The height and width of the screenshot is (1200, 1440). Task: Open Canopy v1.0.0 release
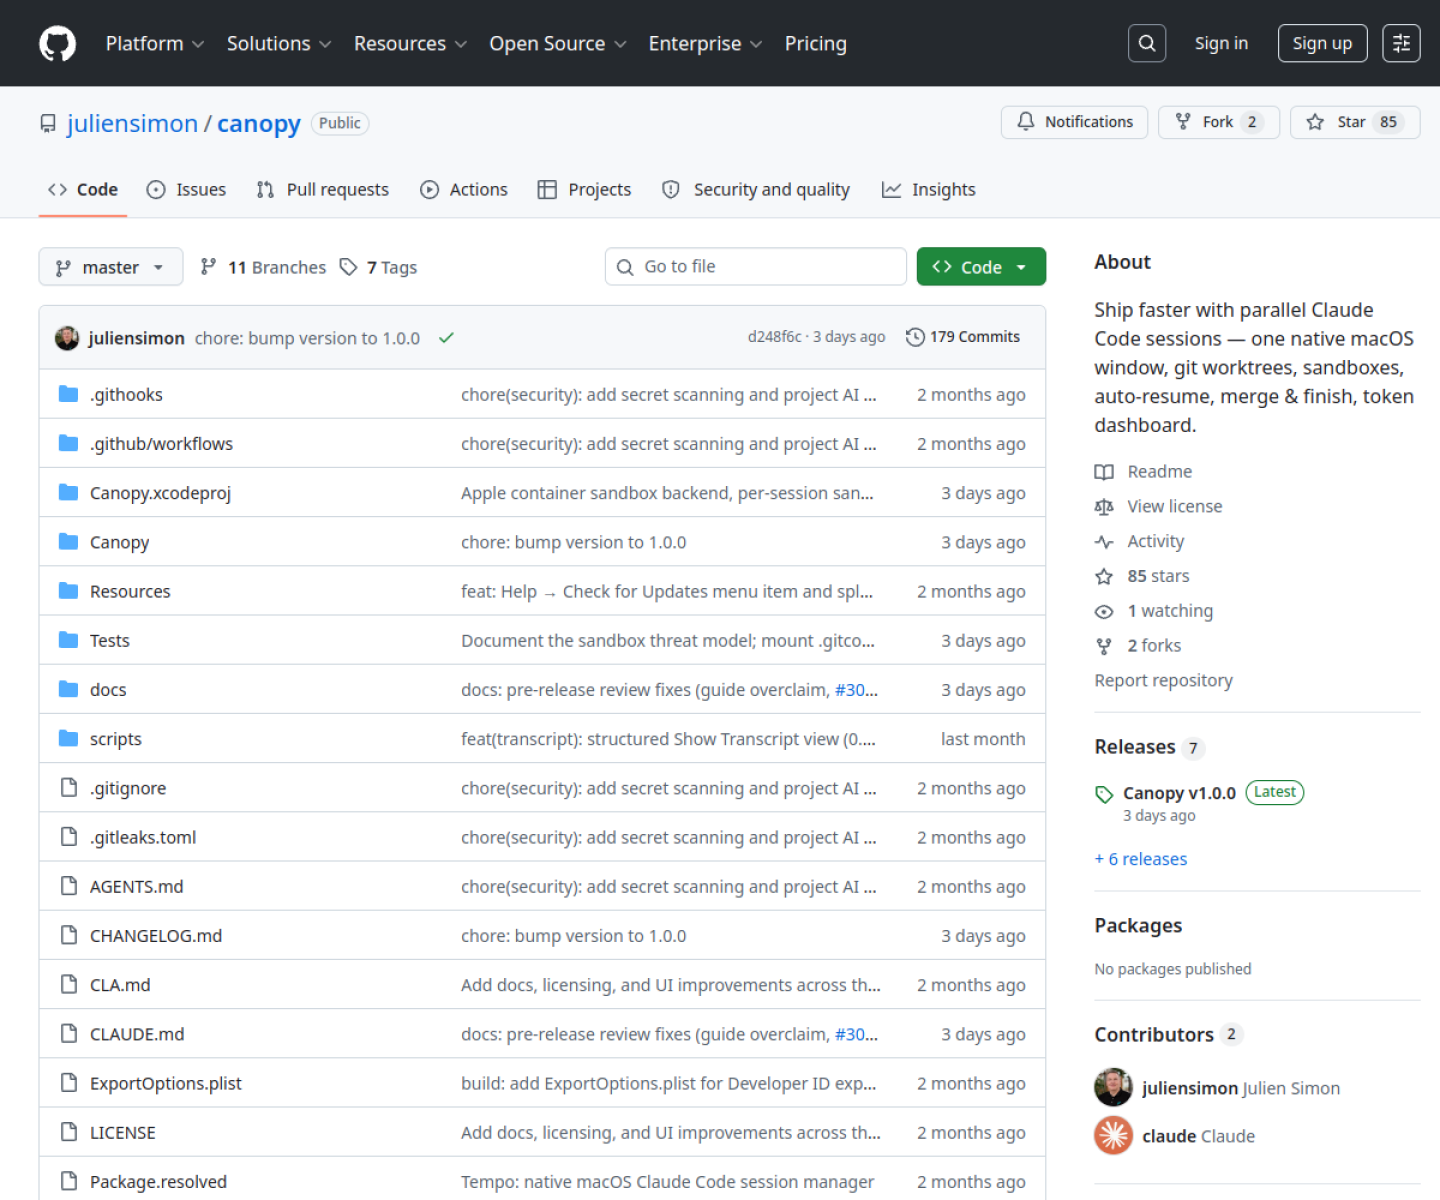[x=1179, y=793]
